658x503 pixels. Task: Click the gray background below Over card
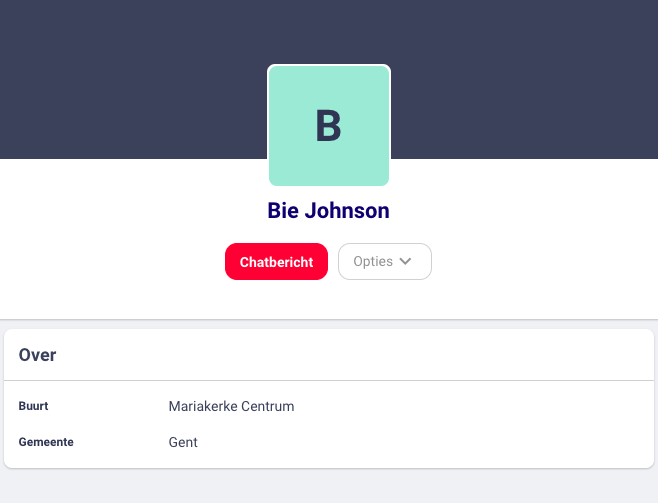[x=328, y=486]
